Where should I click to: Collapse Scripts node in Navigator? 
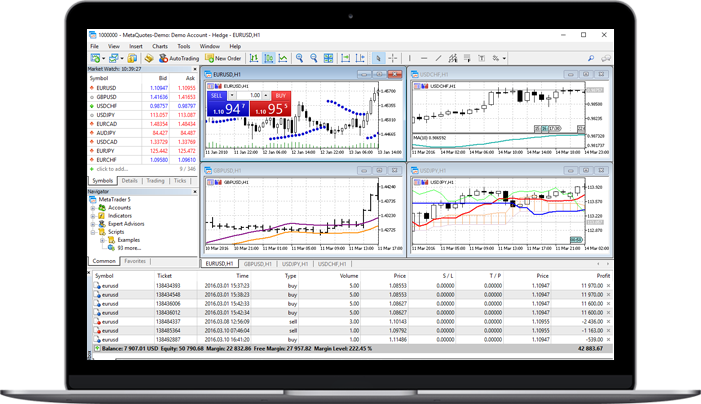coord(93,232)
